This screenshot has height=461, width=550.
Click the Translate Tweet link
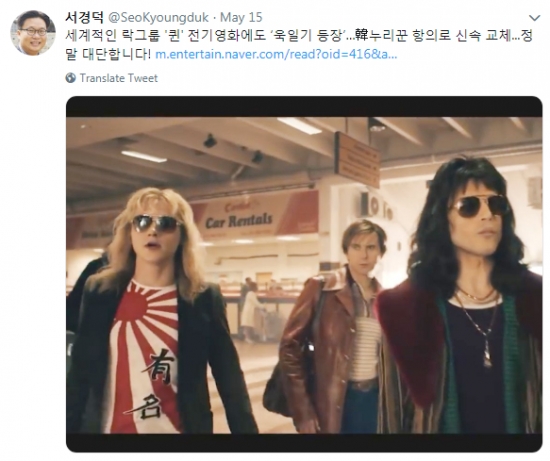(119, 78)
